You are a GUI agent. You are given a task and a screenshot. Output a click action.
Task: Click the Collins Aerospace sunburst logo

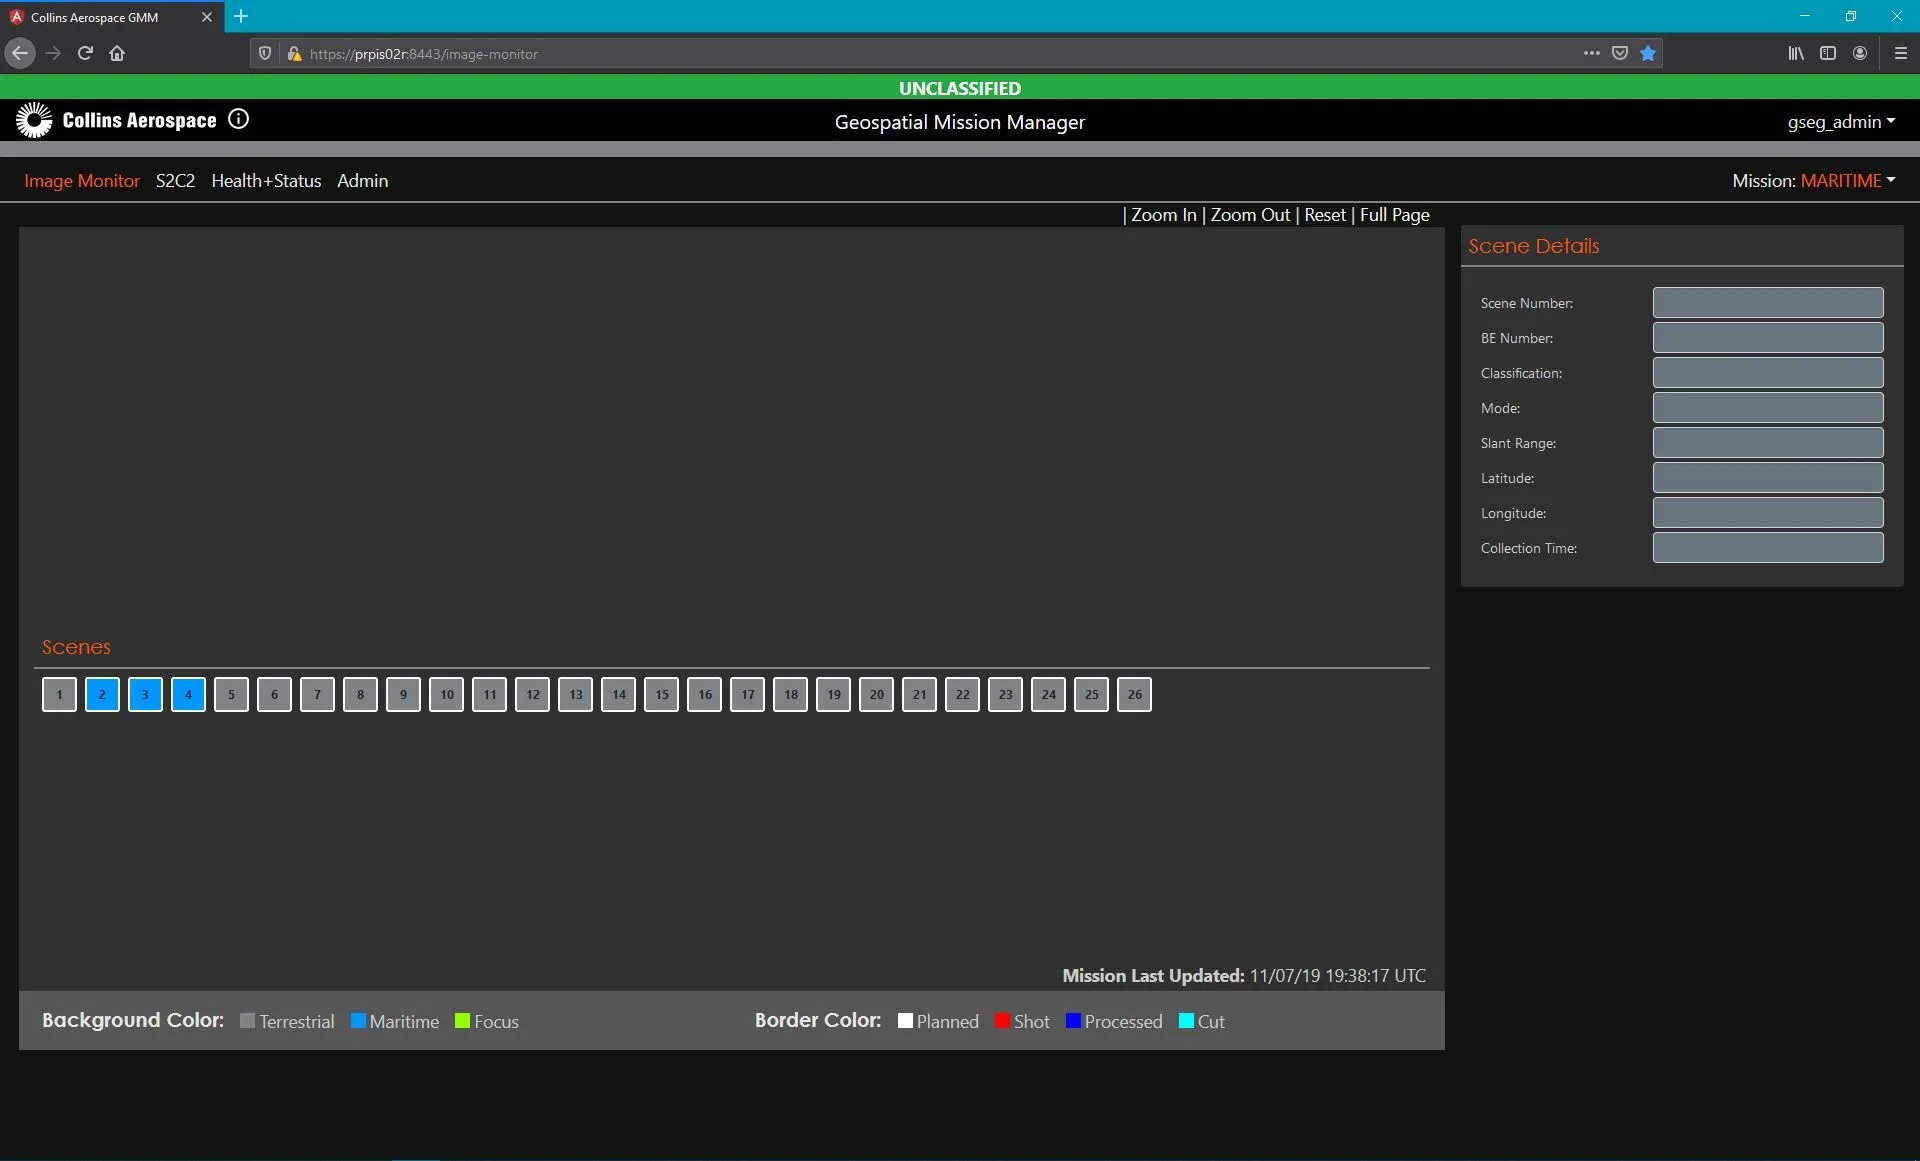point(34,120)
